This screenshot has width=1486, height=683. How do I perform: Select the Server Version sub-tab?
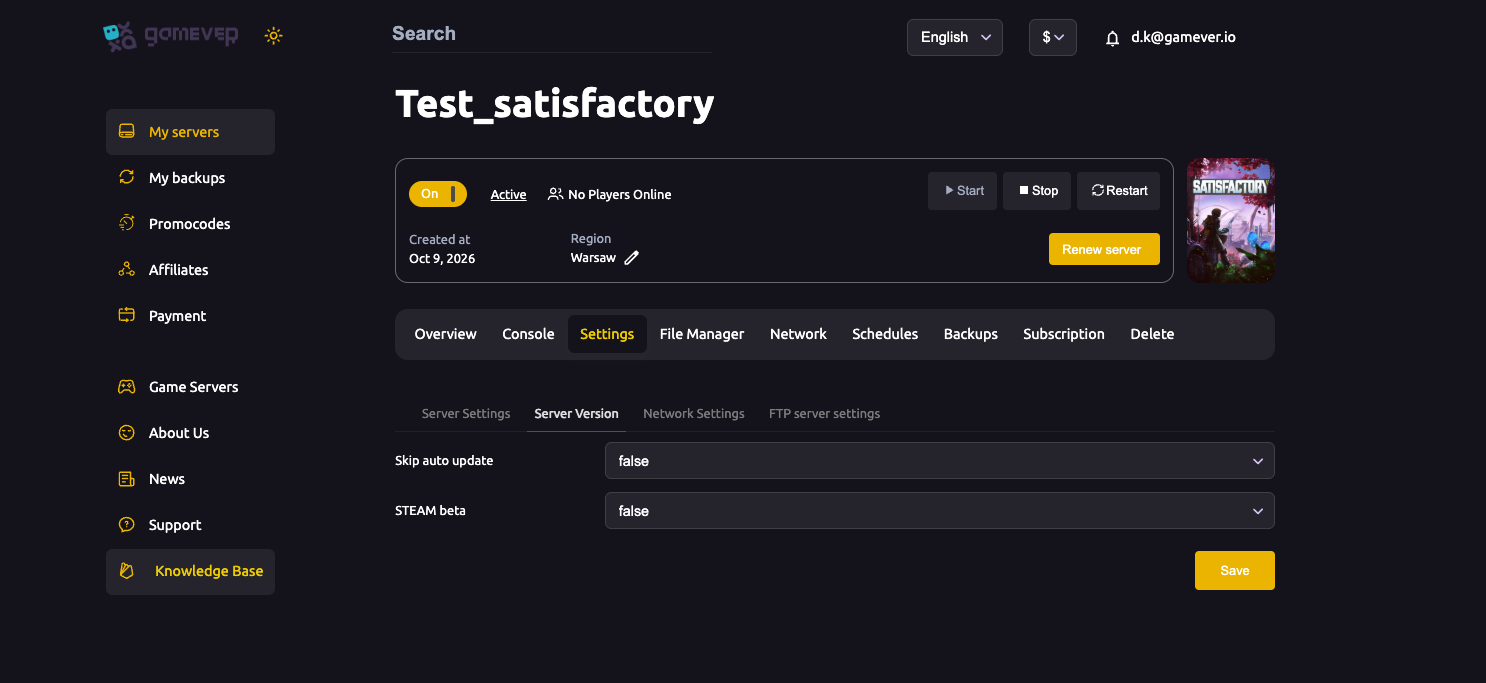tap(576, 413)
